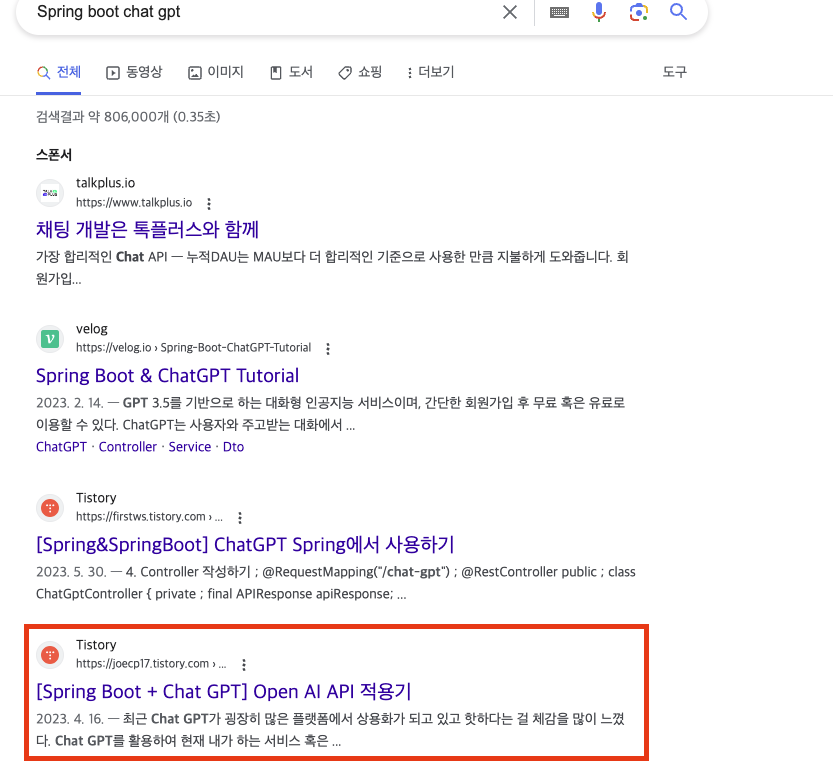This screenshot has width=833, height=763.
Task: Jump to the Dto section sitelink
Action: [x=233, y=447]
